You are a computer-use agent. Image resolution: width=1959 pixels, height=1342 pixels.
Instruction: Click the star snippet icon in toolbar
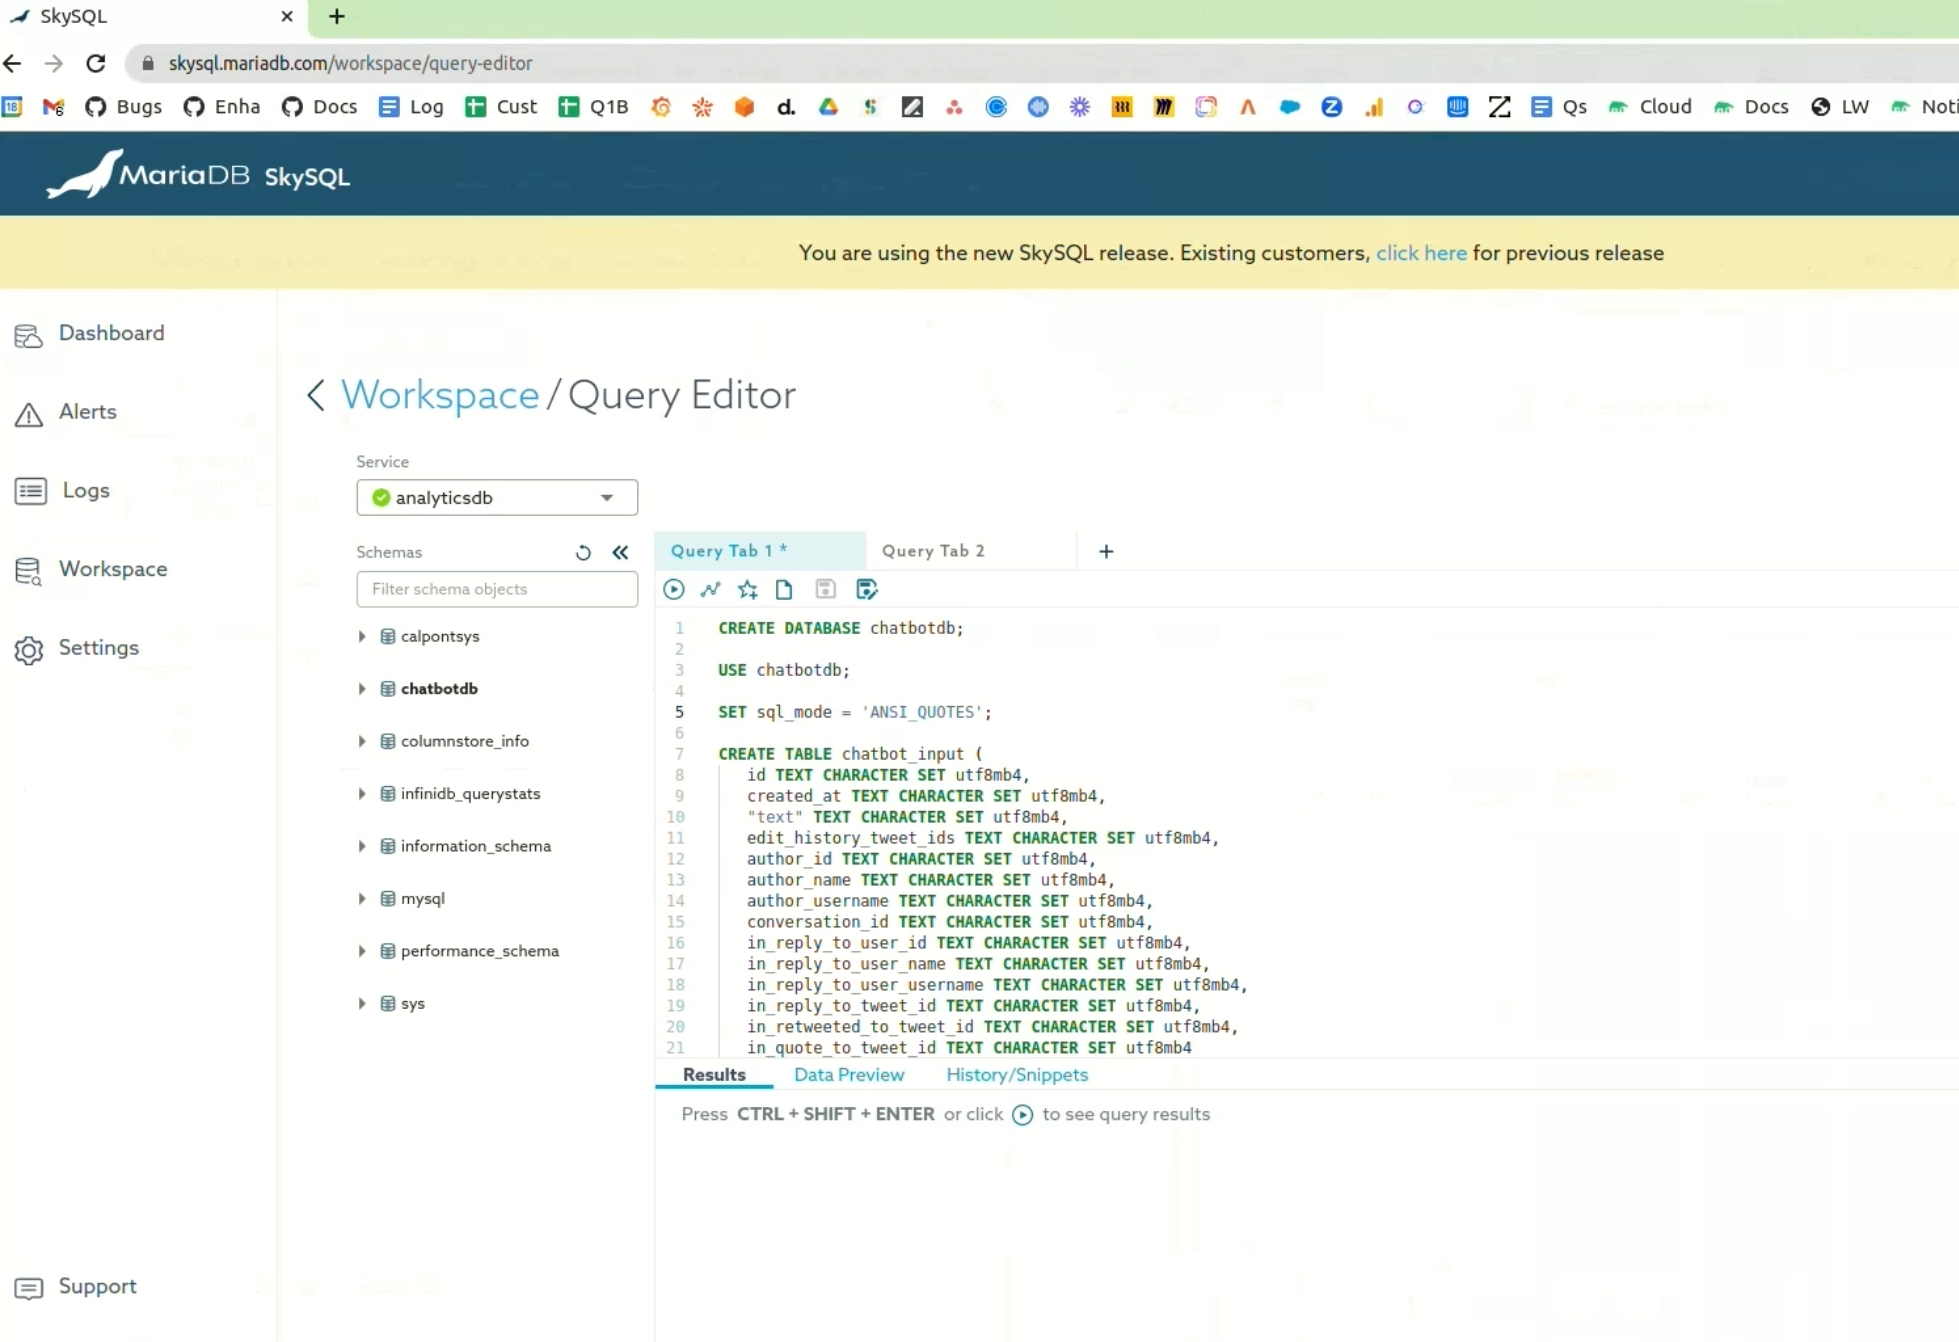point(748,589)
